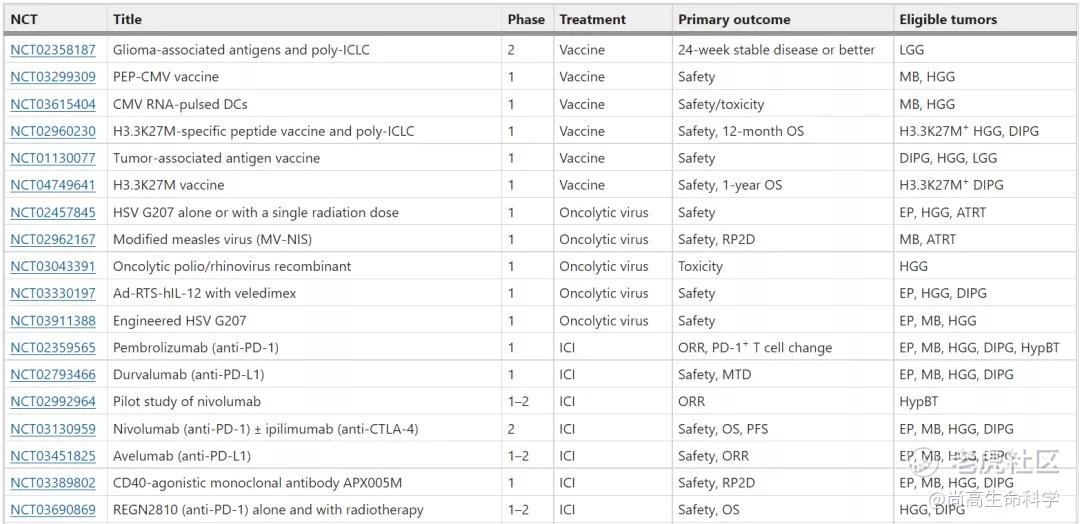Open the NCT03043391 trial link
This screenshot has height=524, width=1080.
pyautogui.click(x=53, y=266)
